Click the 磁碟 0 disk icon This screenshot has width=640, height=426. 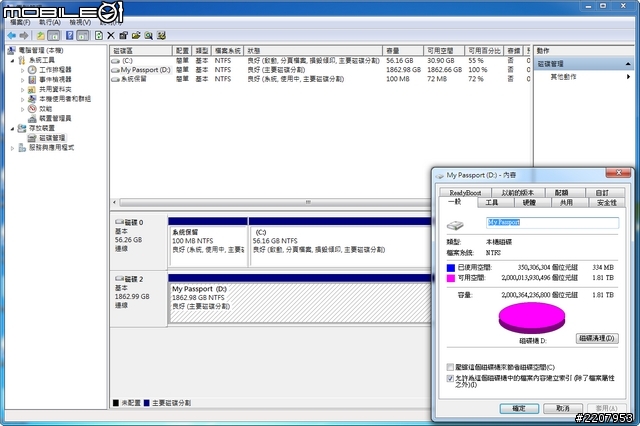(x=119, y=222)
